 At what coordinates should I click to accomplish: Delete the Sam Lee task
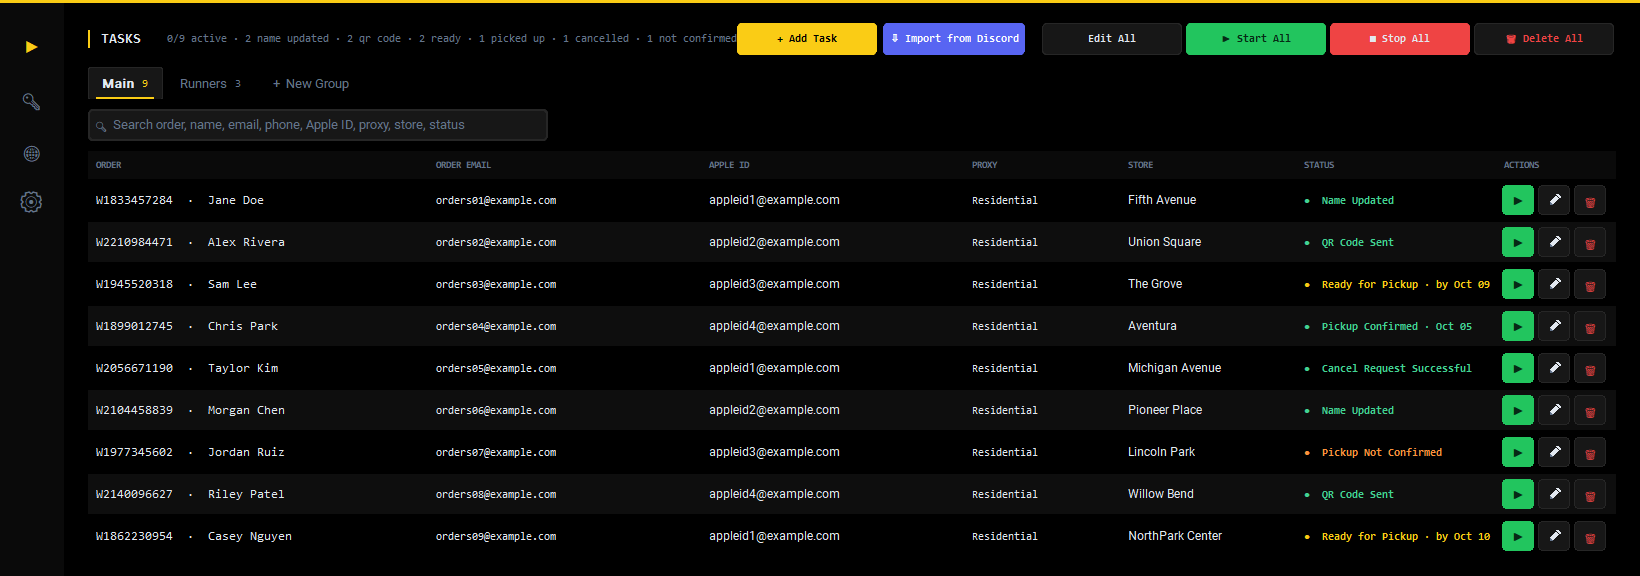[x=1590, y=284]
